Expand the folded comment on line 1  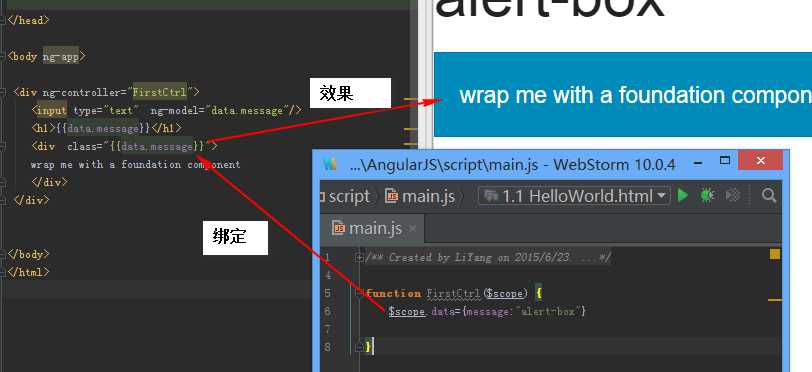pos(359,257)
